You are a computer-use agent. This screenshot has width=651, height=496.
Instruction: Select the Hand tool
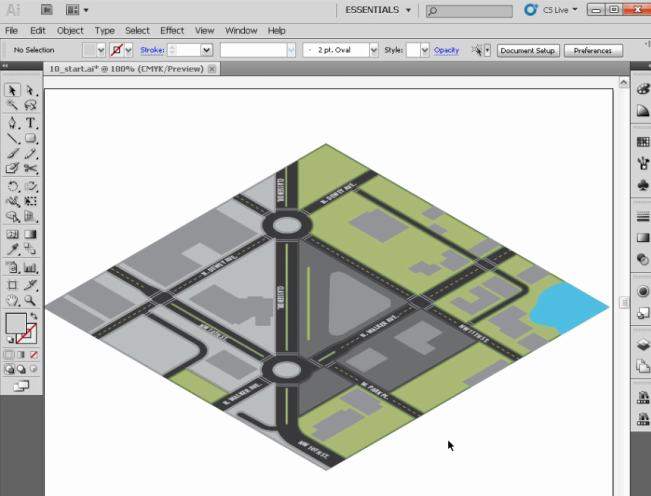point(12,300)
